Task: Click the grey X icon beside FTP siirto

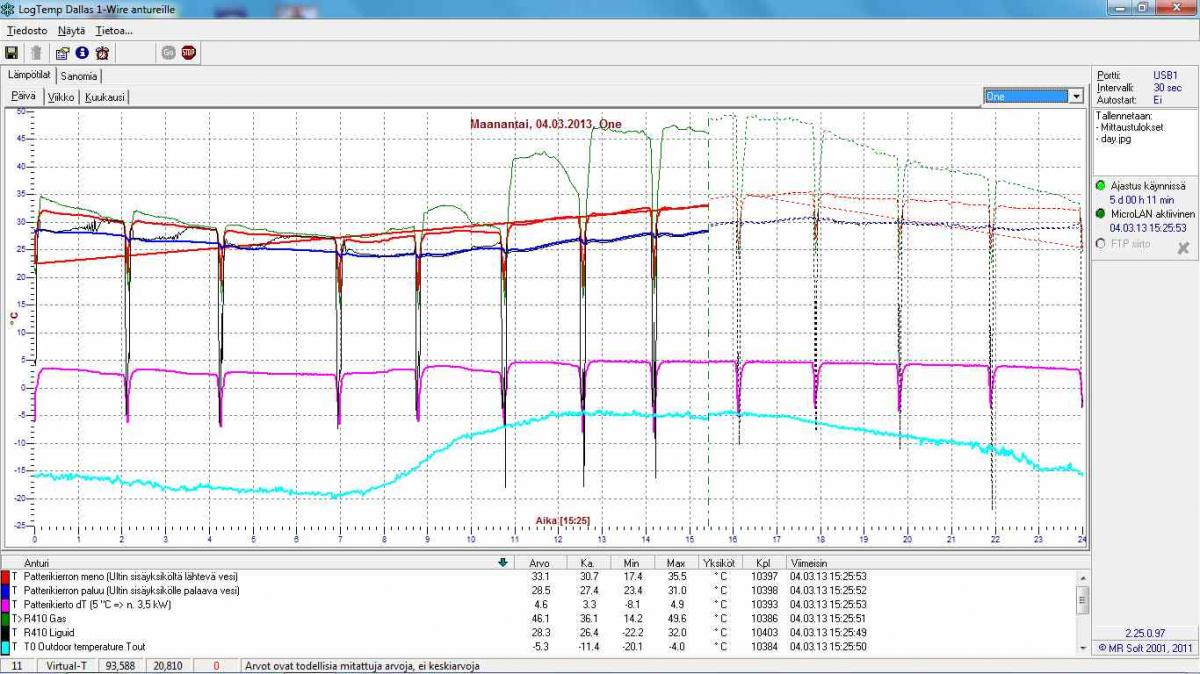Action: (x=1183, y=247)
